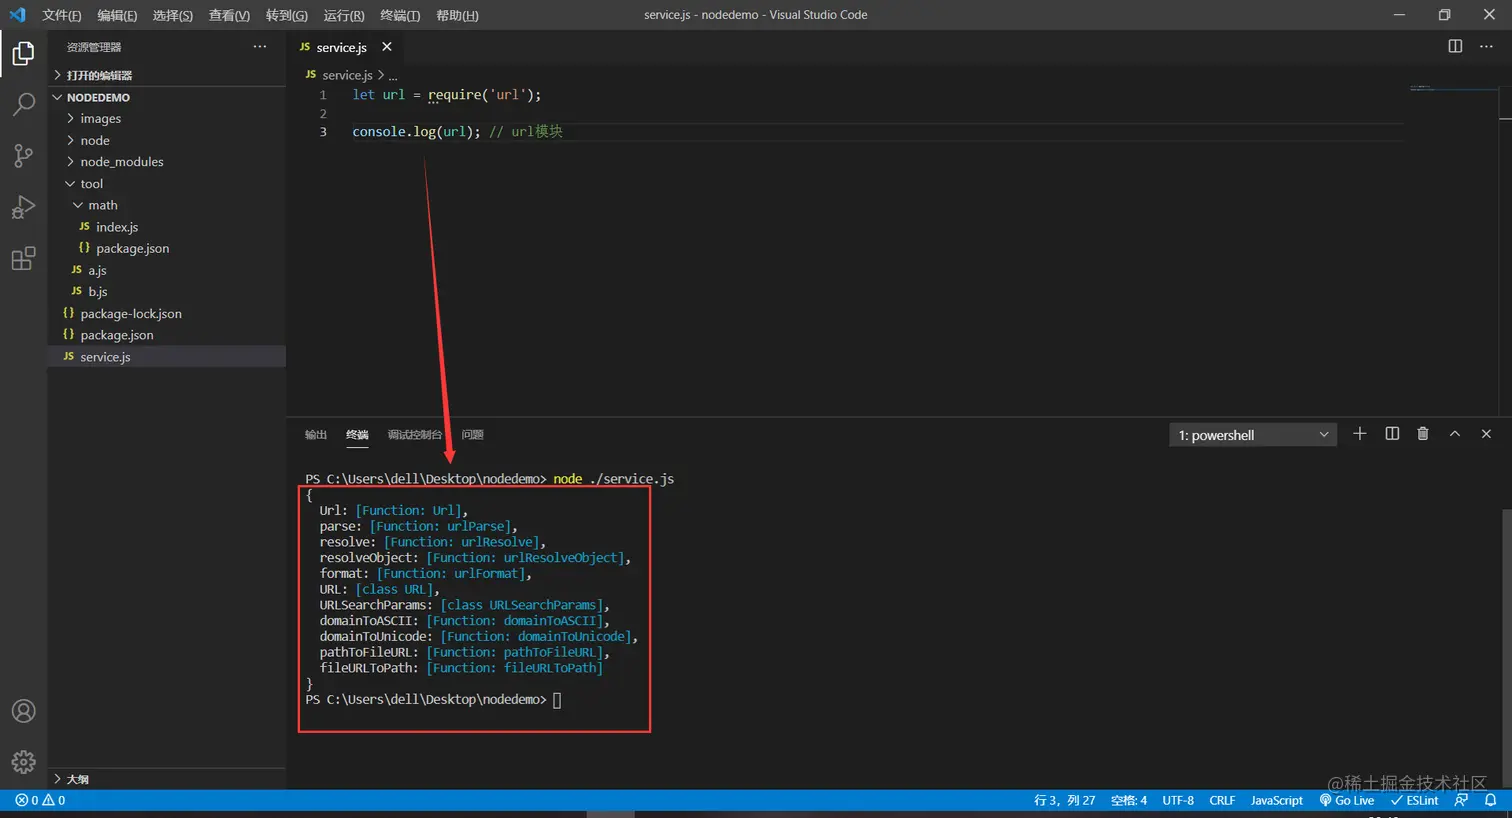1512x818 pixels.
Task: Open the Search view in activity bar
Action: click(23, 104)
